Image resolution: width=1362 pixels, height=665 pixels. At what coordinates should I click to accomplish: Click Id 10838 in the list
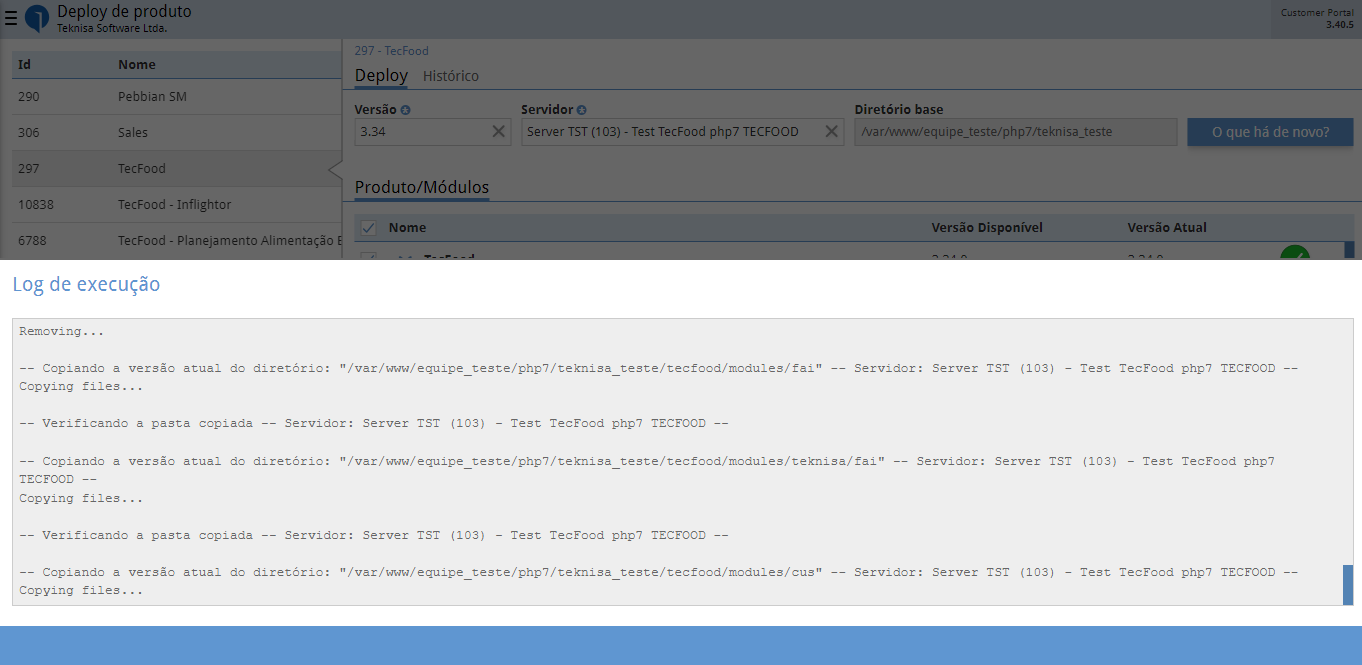click(x=36, y=205)
